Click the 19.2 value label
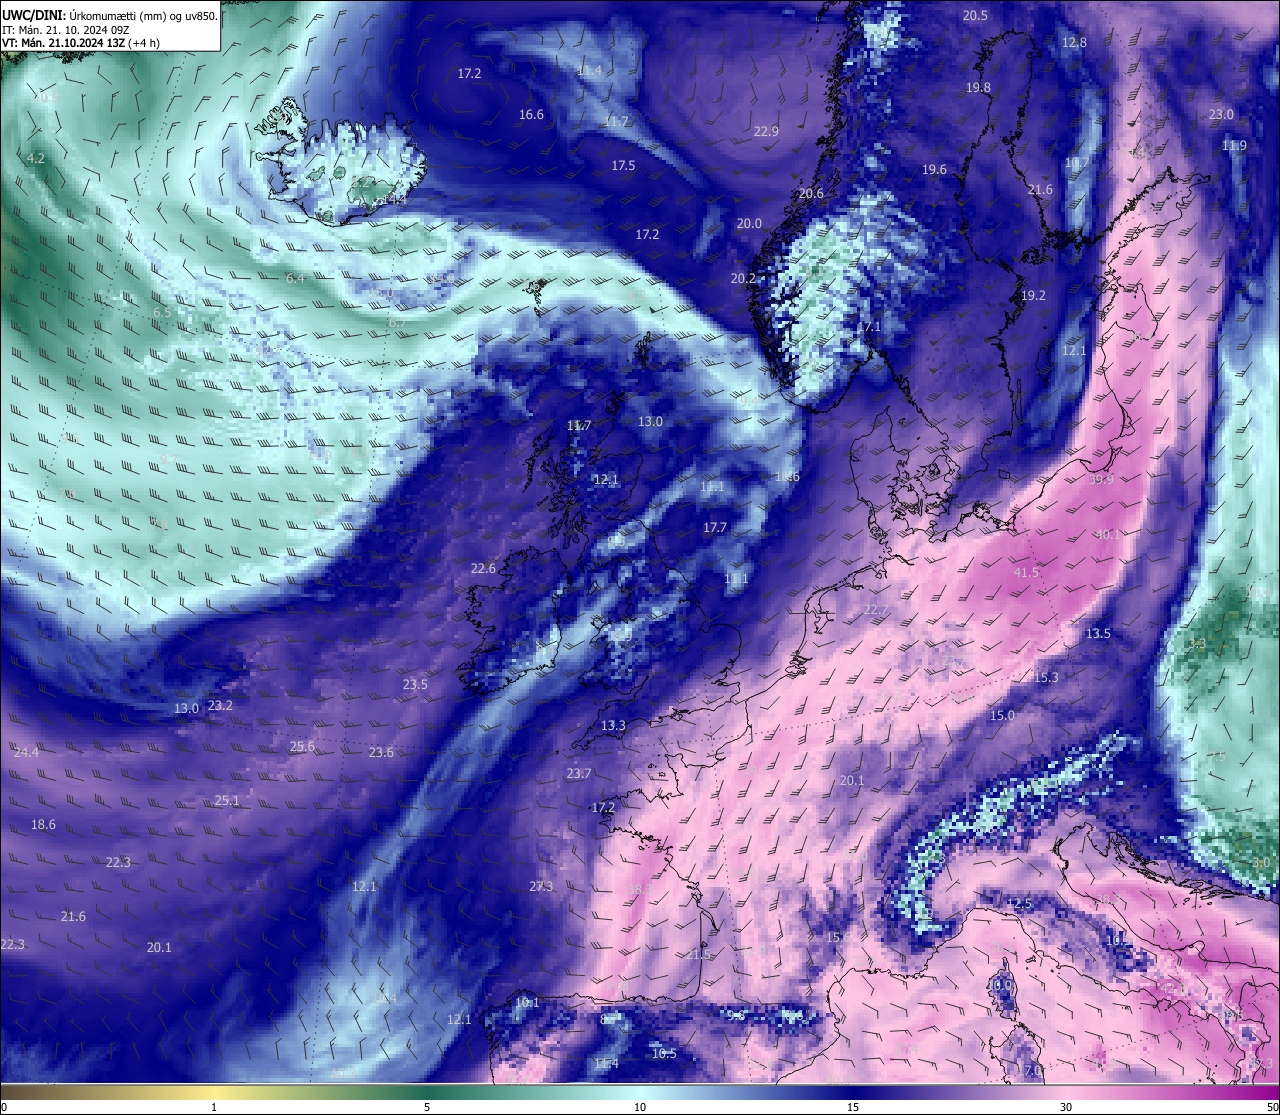 1033,295
